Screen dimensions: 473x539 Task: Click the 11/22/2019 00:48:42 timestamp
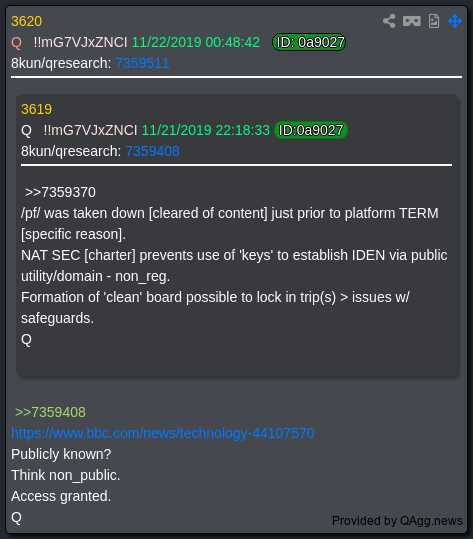[196, 42]
